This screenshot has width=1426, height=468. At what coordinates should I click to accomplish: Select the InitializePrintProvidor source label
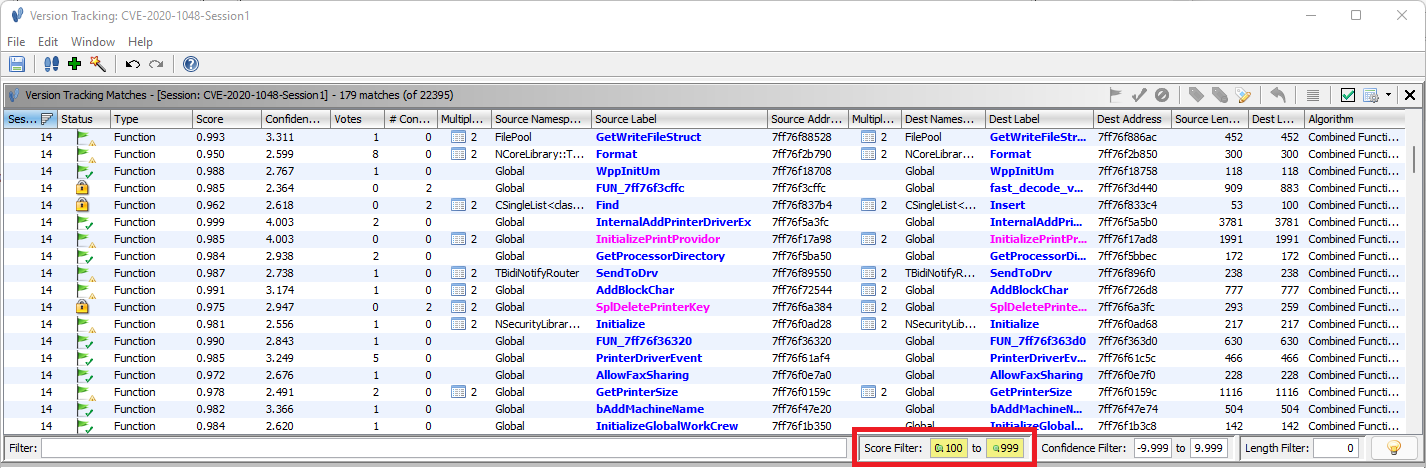point(659,239)
